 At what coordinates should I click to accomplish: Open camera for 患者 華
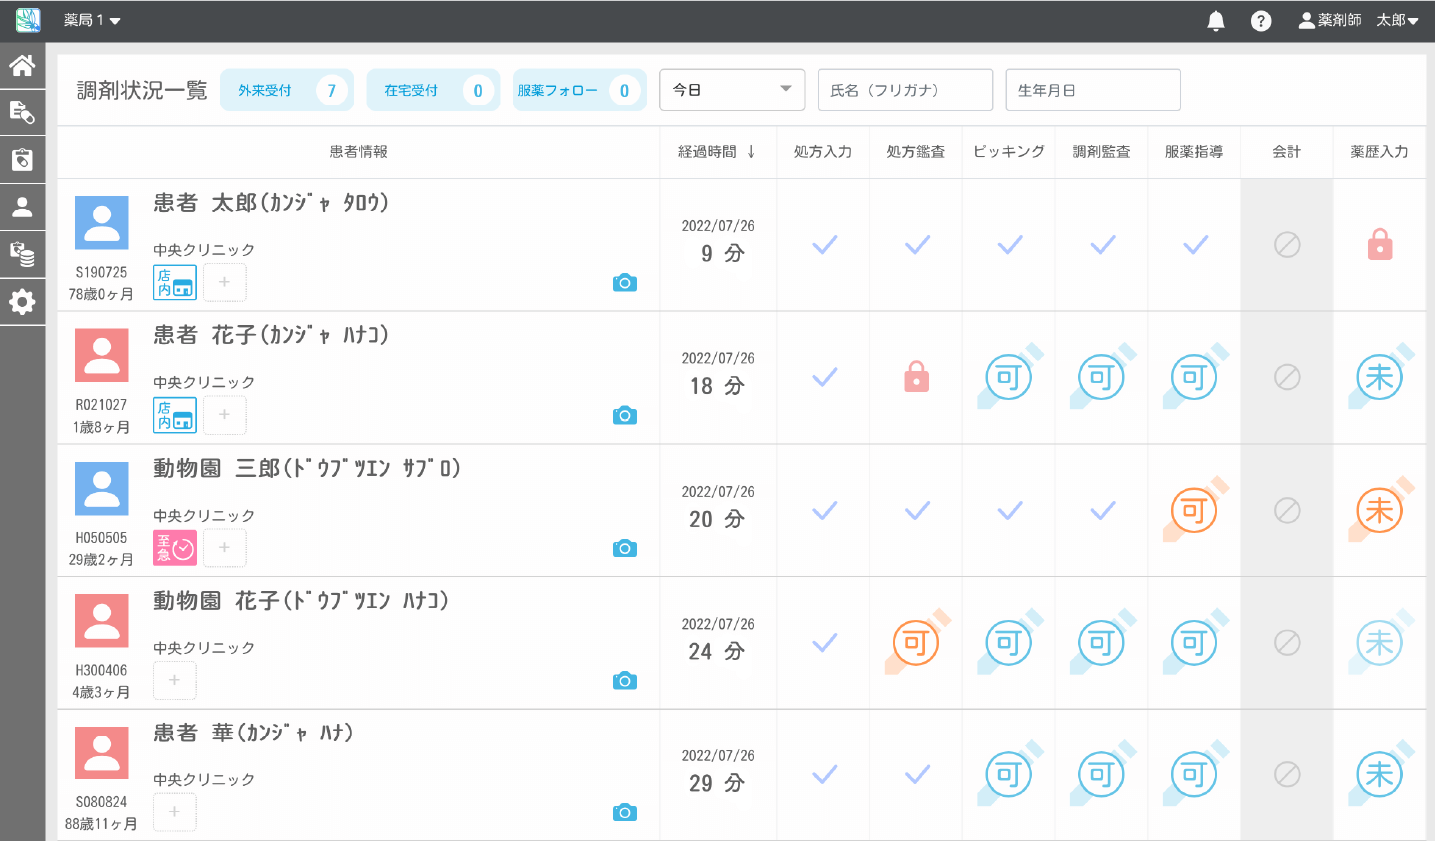pos(625,812)
